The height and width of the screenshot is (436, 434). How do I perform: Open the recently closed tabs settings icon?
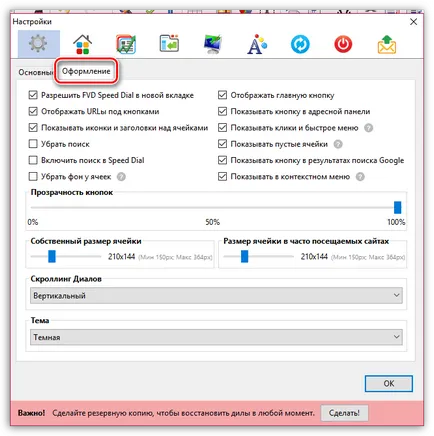(x=169, y=43)
